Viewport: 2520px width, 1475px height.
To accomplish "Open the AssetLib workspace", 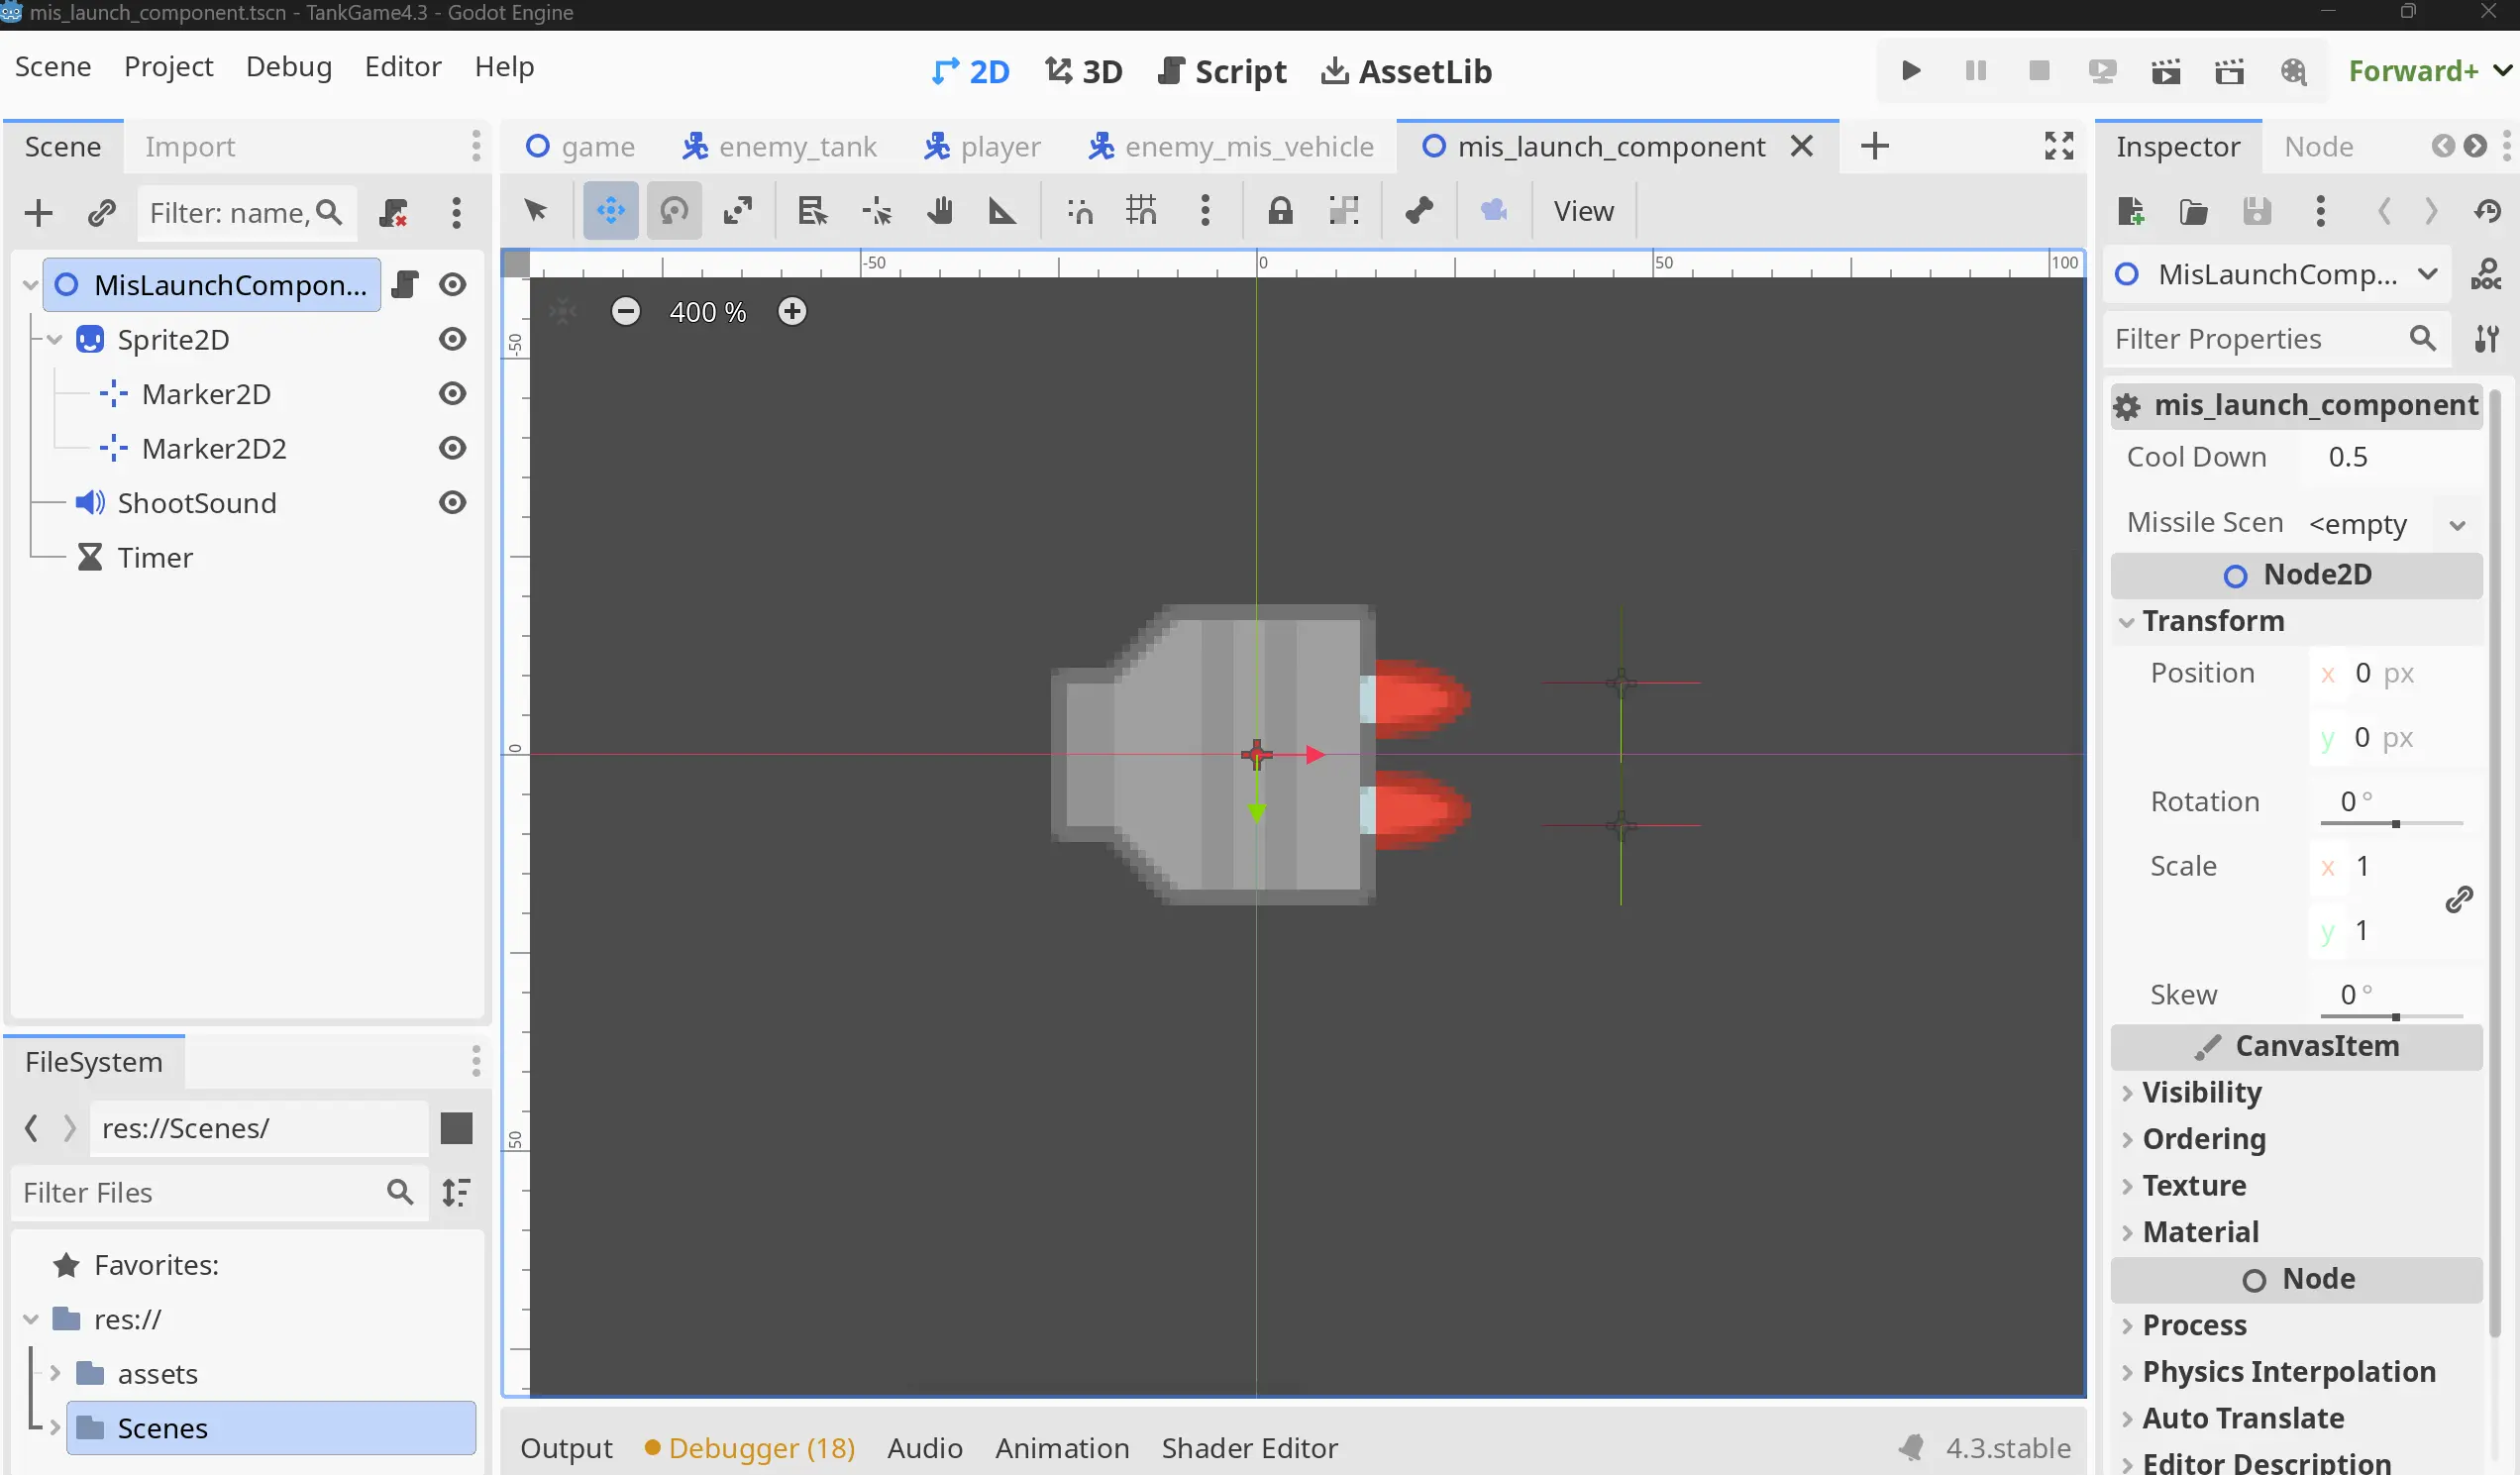I will click(1406, 71).
